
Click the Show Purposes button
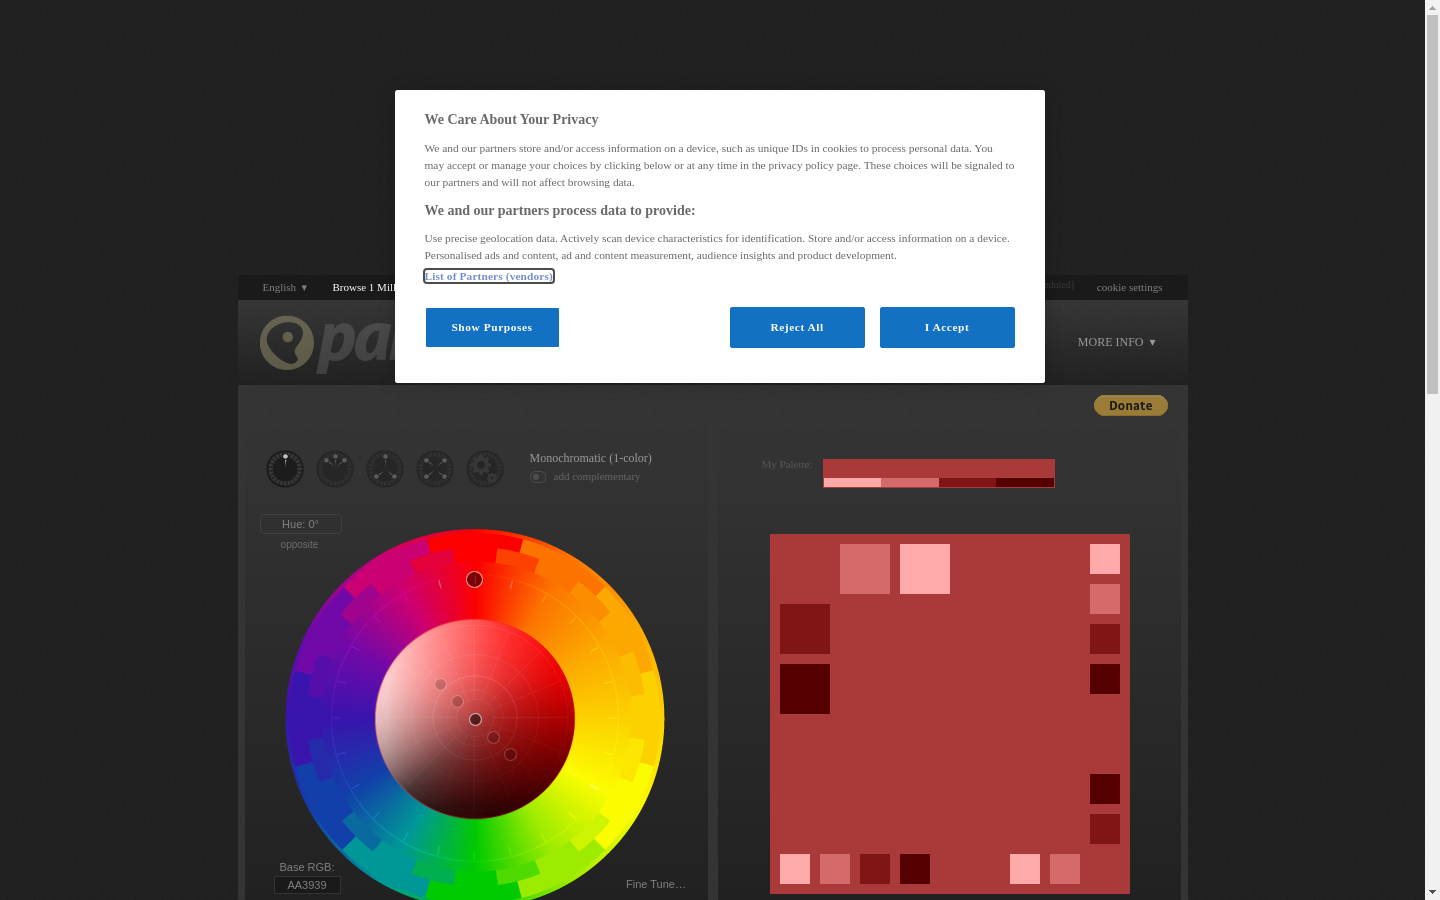(x=492, y=327)
